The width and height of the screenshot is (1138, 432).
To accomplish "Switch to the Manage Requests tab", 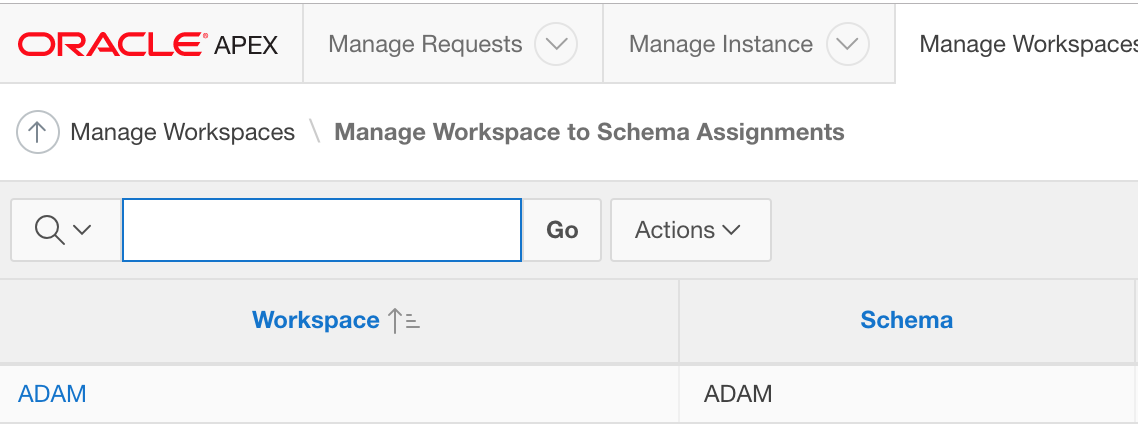I will (x=425, y=45).
